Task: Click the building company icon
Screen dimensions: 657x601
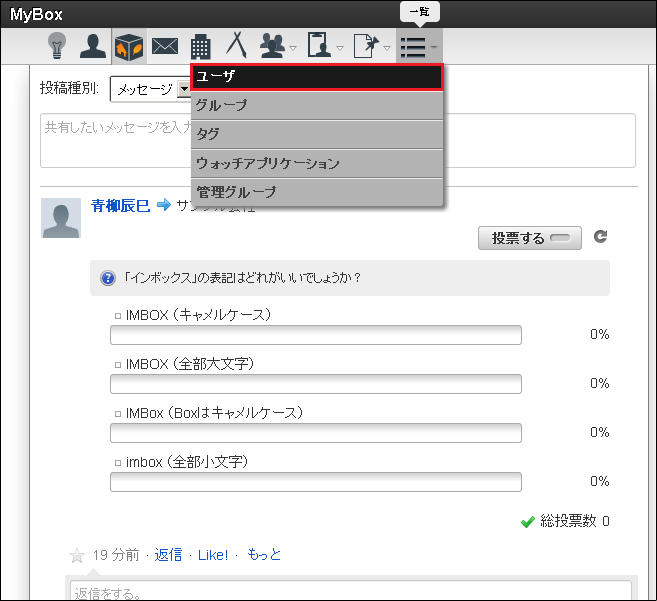Action: point(200,46)
